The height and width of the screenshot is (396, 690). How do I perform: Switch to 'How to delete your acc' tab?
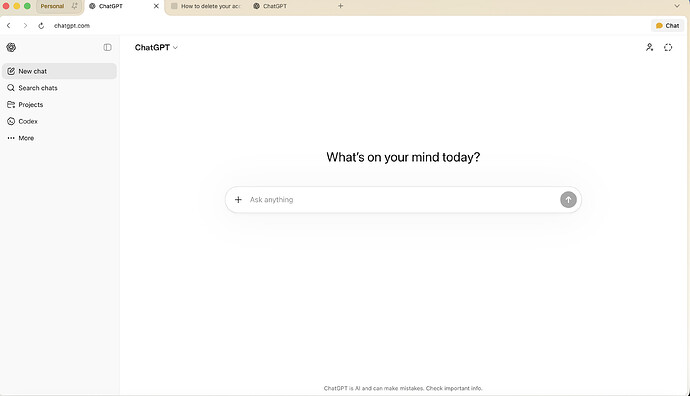pyautogui.click(x=207, y=6)
